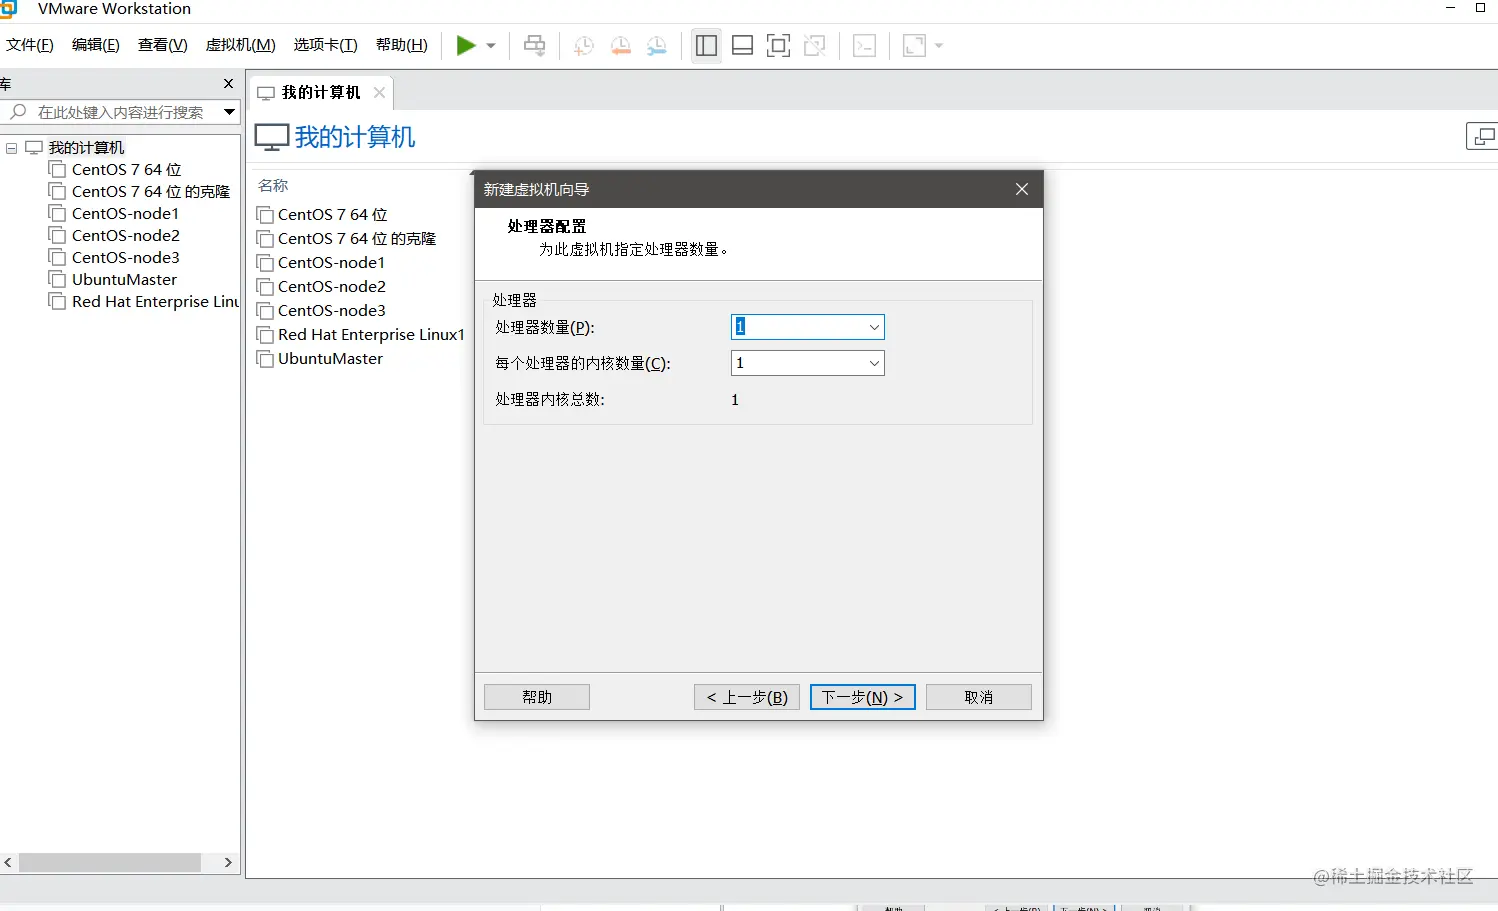Viewport: 1498px width, 911px height.
Task: Click the console view terminal icon
Action: pyautogui.click(x=865, y=45)
